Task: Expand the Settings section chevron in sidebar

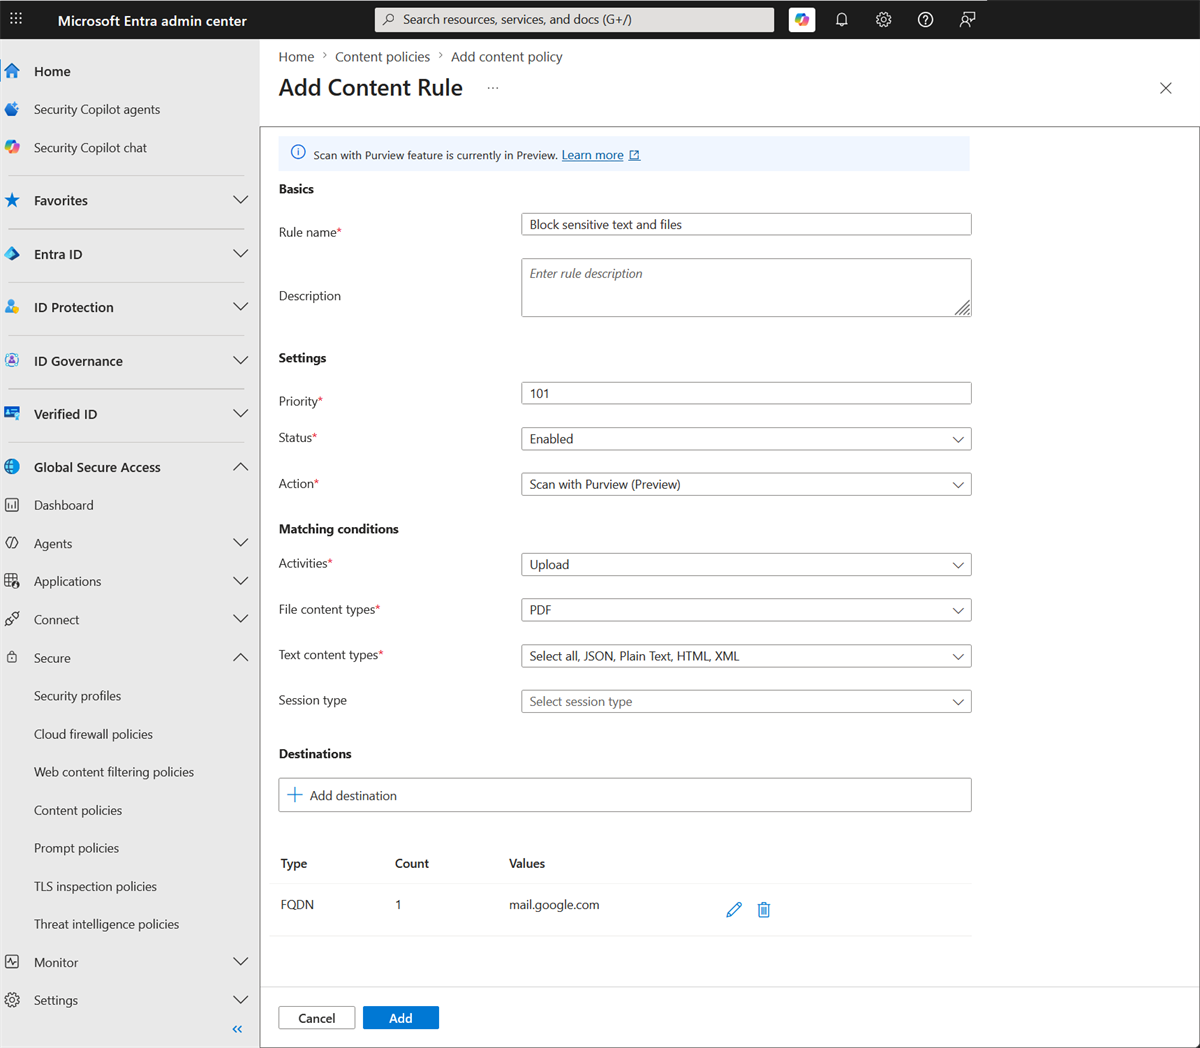Action: (240, 1000)
